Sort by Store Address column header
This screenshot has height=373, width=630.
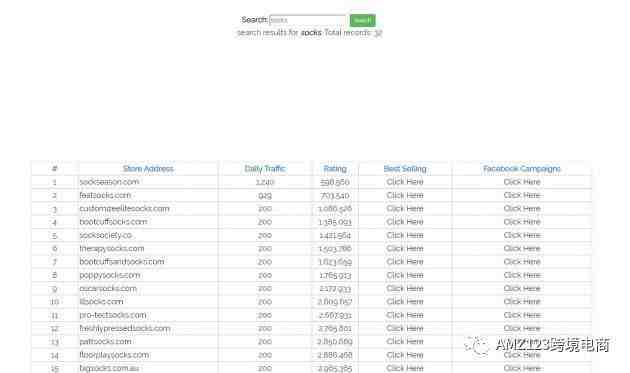pos(148,169)
